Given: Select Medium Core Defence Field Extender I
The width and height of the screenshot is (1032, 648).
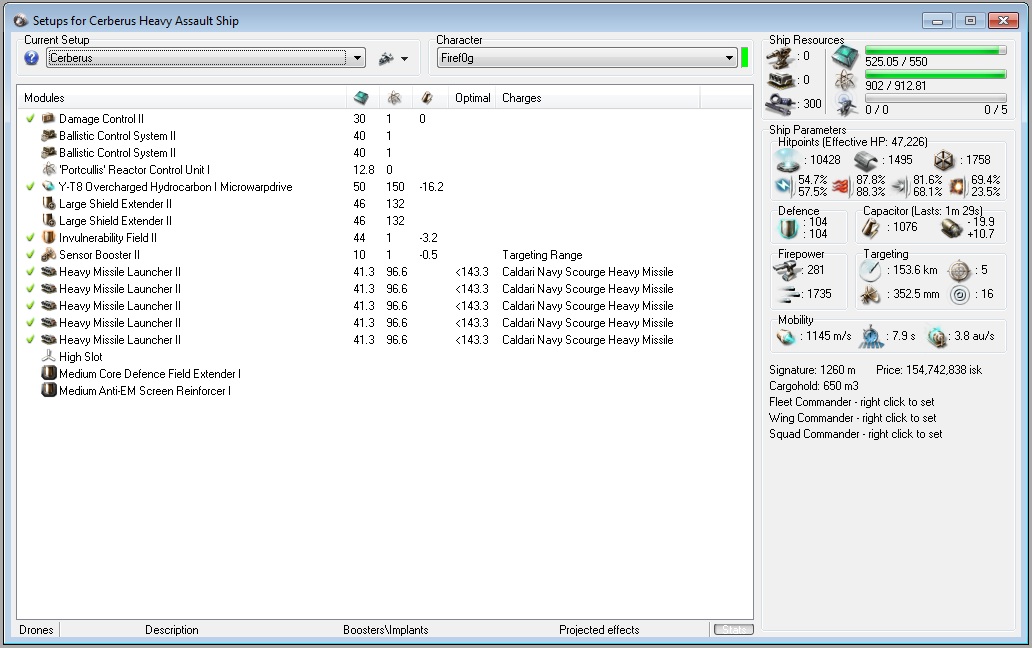Looking at the screenshot, I should [x=384, y=374].
